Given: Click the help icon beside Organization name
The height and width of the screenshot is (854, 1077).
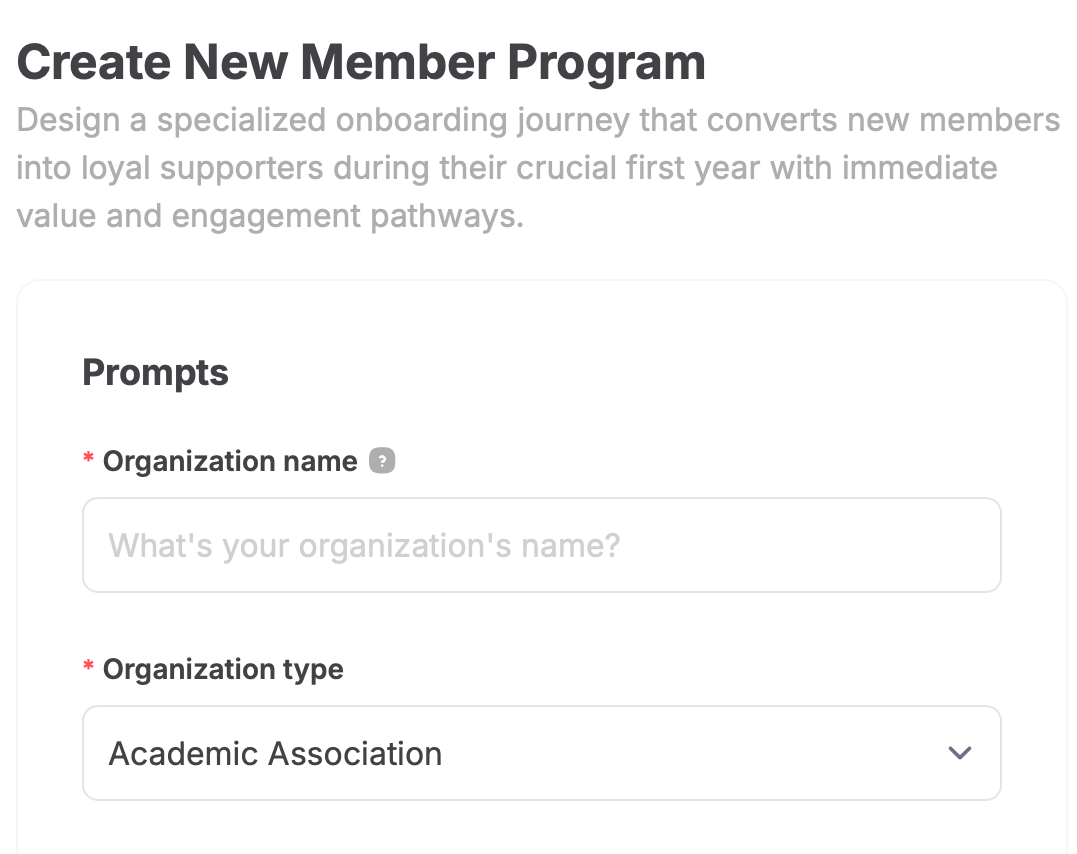Looking at the screenshot, I should 382,461.
